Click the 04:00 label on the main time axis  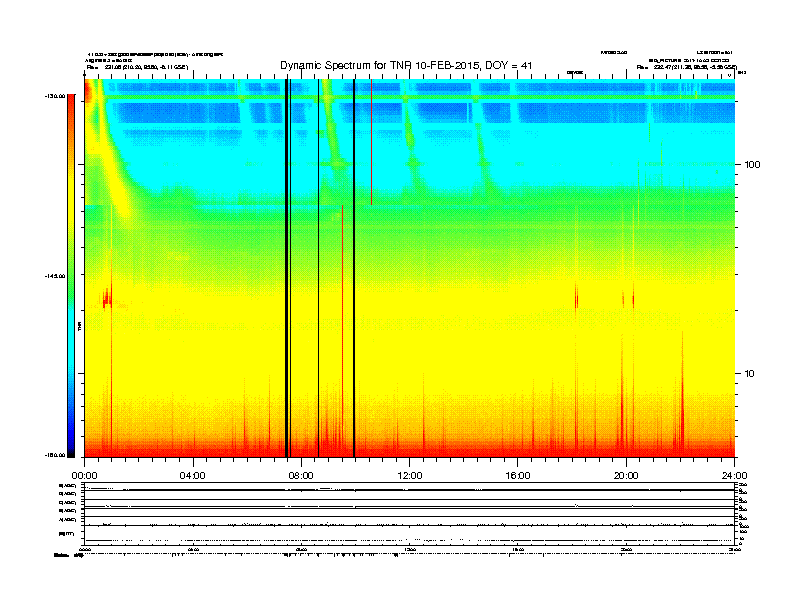[193, 476]
